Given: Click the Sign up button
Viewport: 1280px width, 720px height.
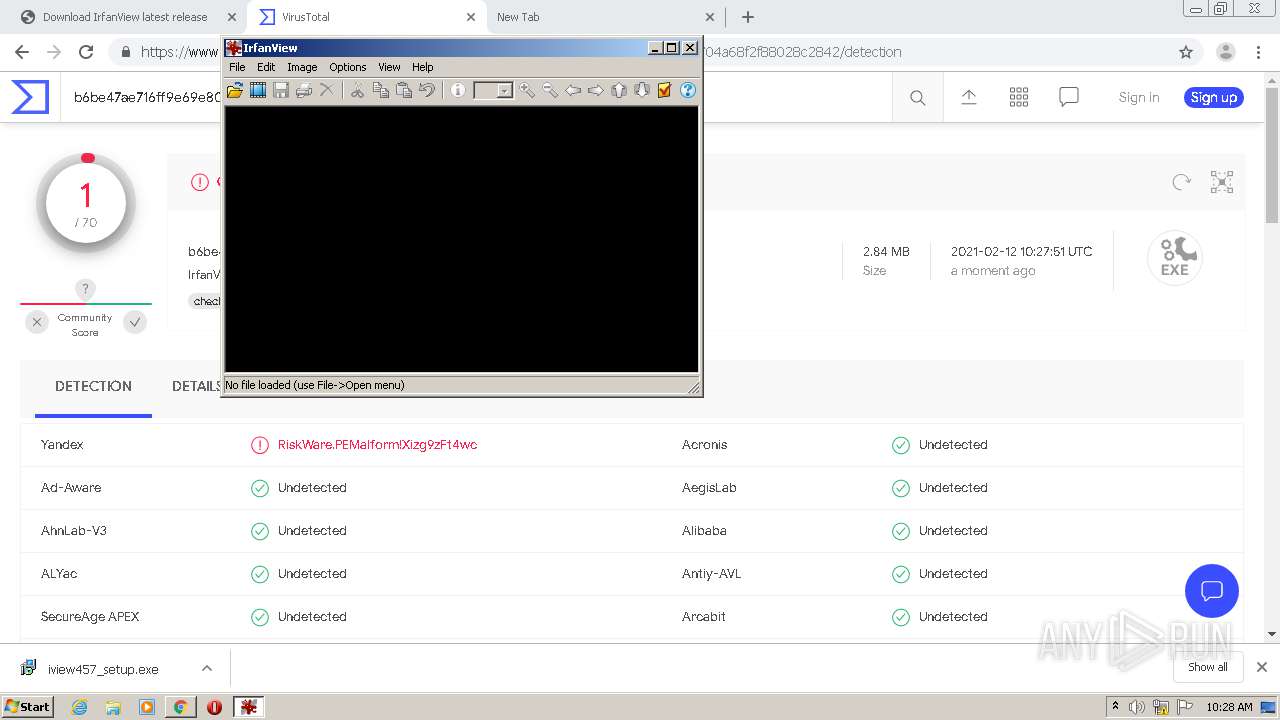Looking at the screenshot, I should [x=1214, y=97].
